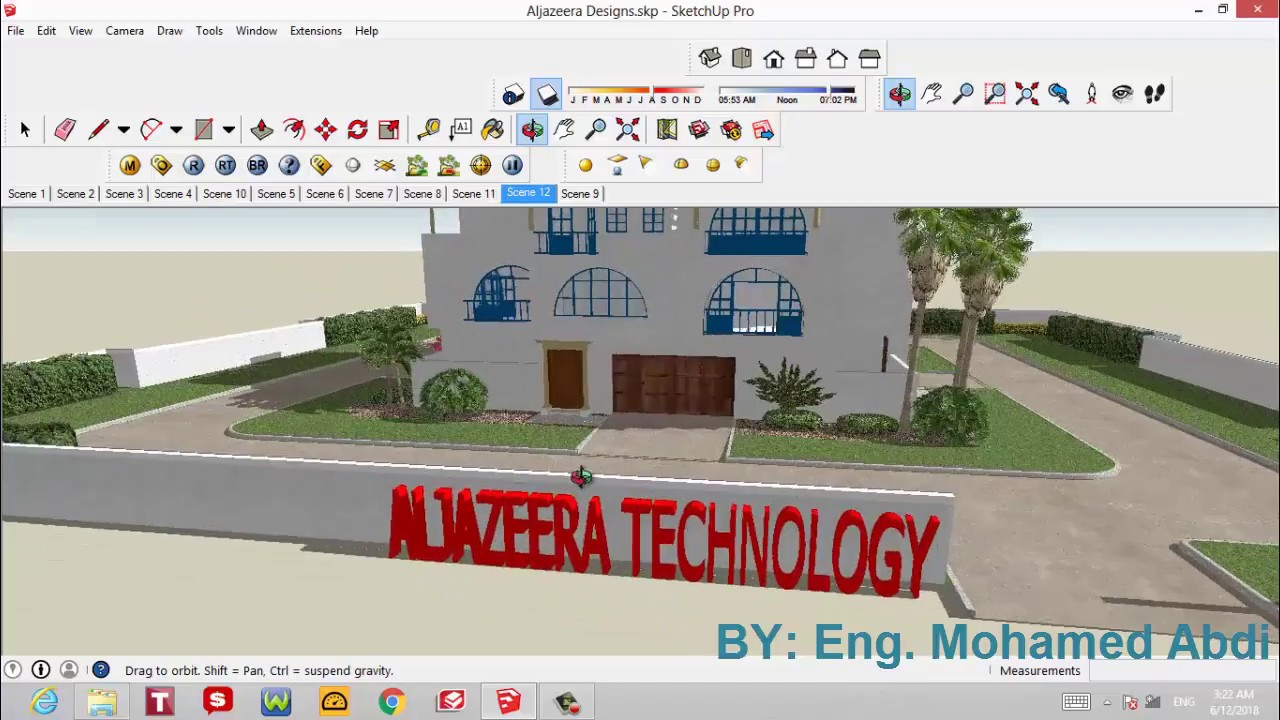
Task: Open the Tools menu
Action: pos(209,31)
